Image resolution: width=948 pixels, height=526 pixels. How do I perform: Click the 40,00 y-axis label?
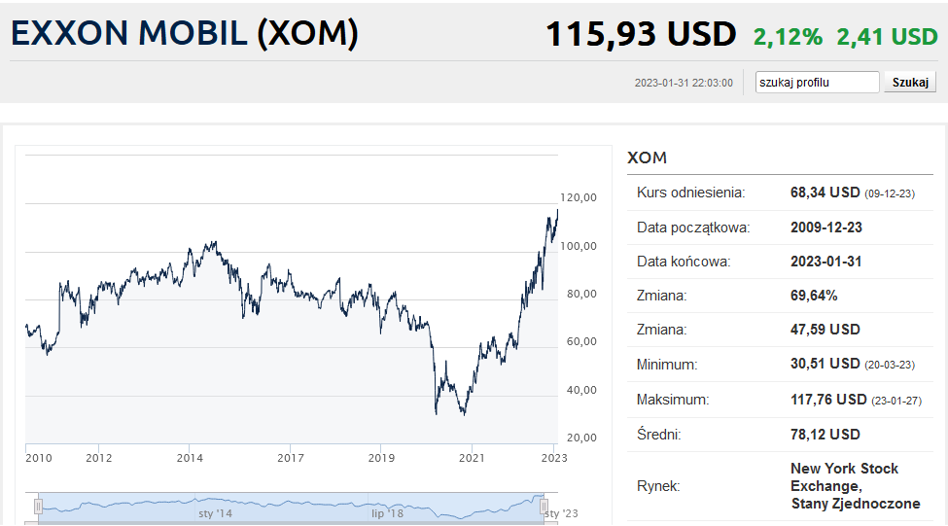(x=582, y=391)
